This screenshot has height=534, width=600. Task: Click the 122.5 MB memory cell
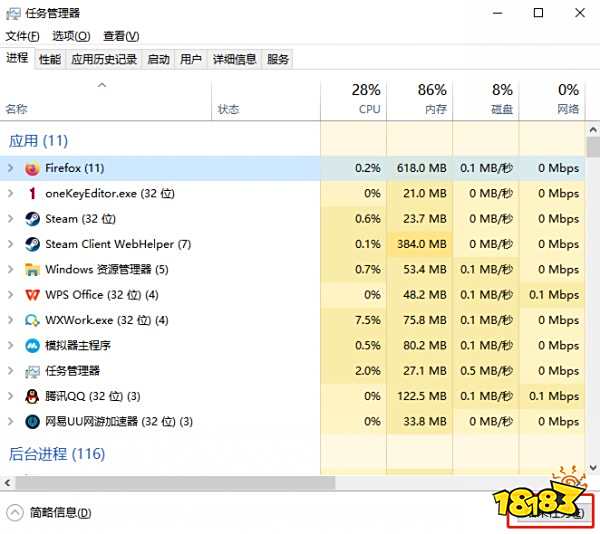point(420,396)
